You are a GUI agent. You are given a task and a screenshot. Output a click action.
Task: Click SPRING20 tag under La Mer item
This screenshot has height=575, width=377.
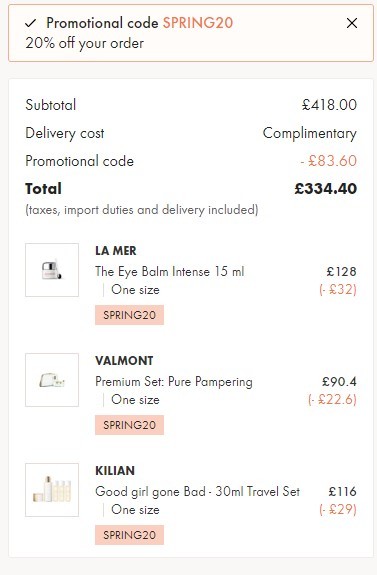click(x=129, y=315)
